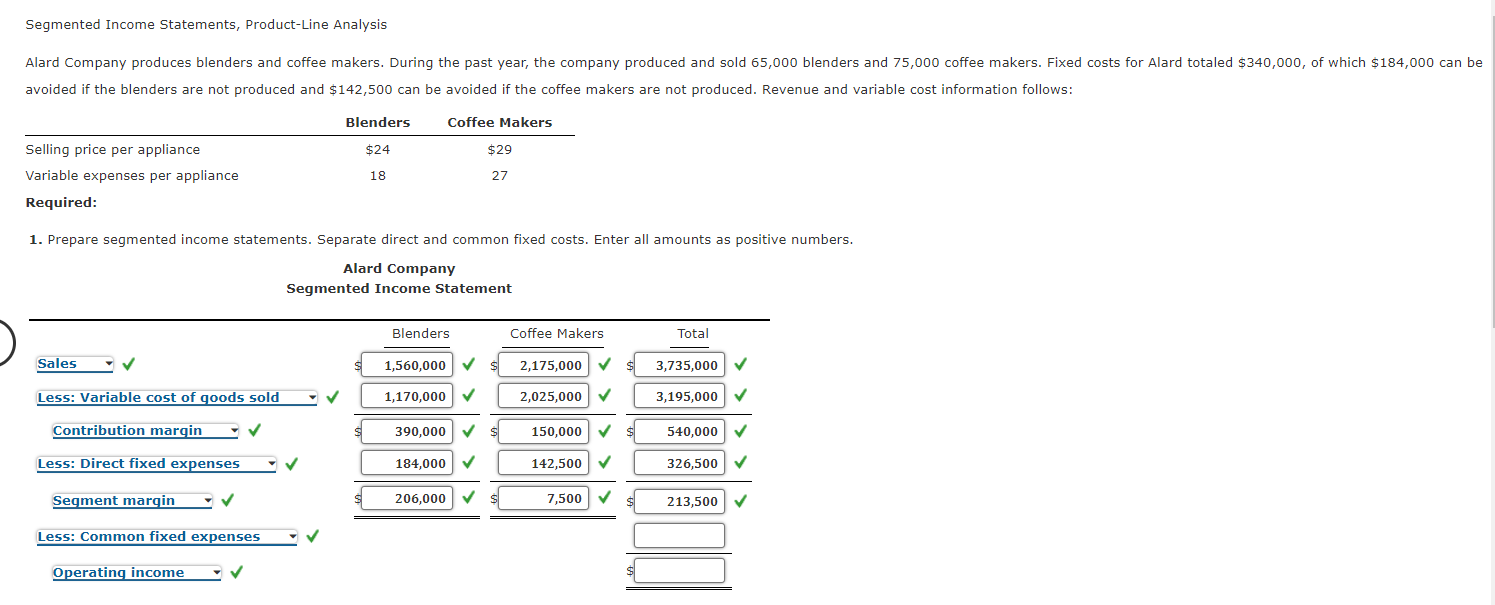
Task: Expand the Segment margin dropdown
Action: pos(132,500)
